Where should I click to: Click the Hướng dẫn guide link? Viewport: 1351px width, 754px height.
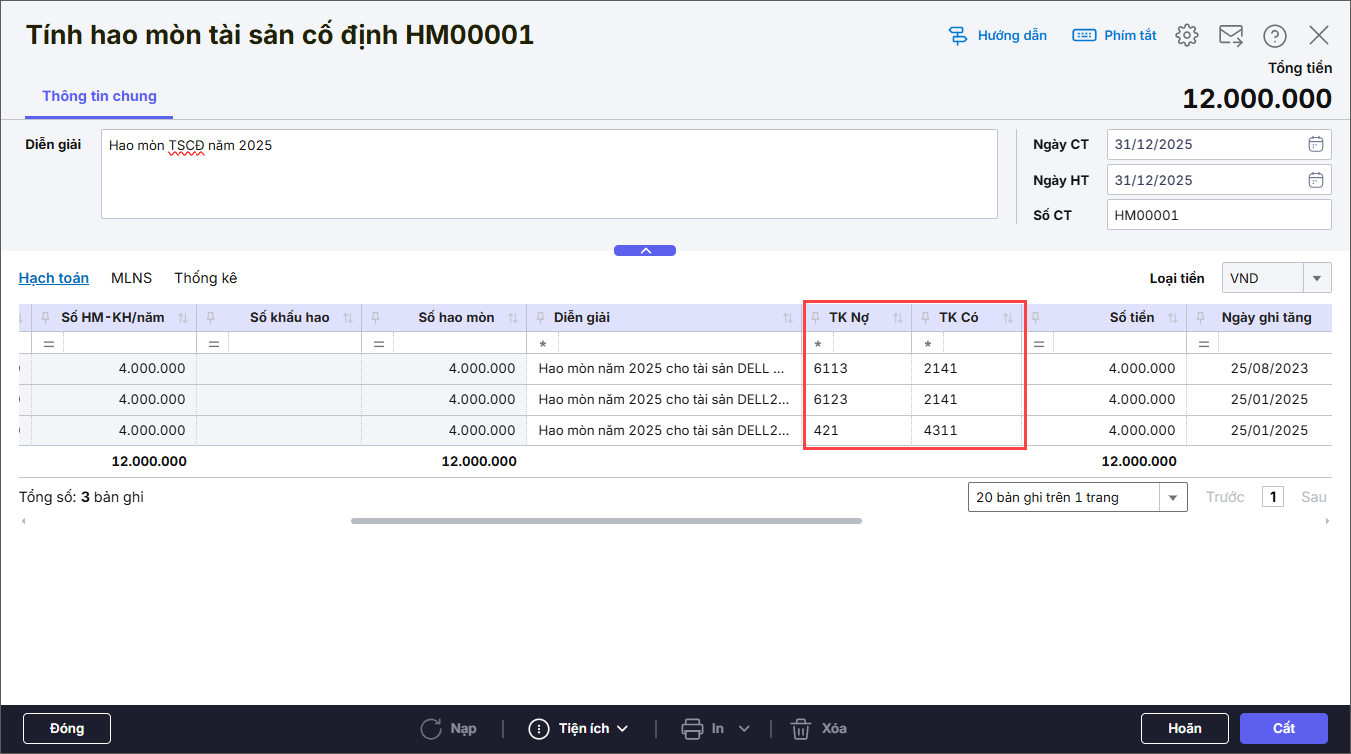[x=997, y=36]
